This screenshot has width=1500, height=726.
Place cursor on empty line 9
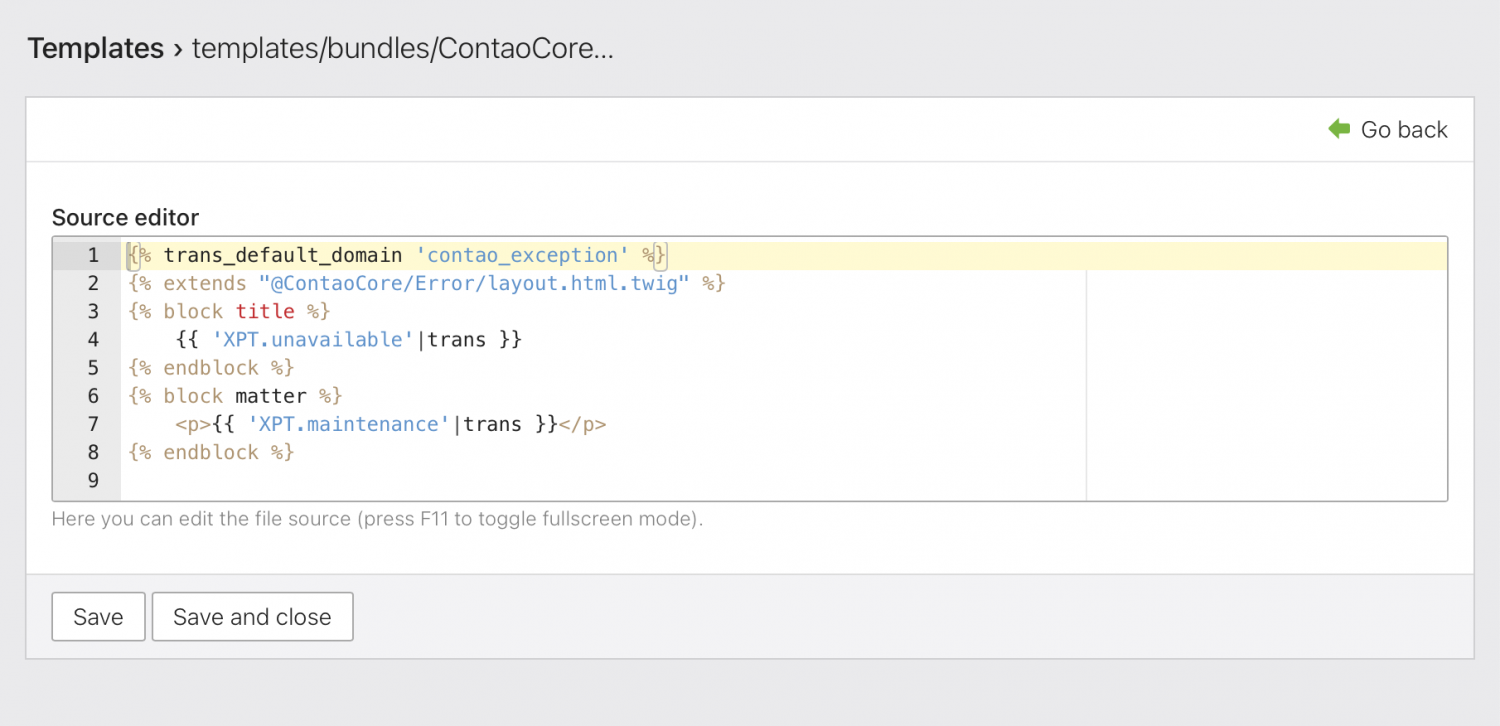coord(400,481)
